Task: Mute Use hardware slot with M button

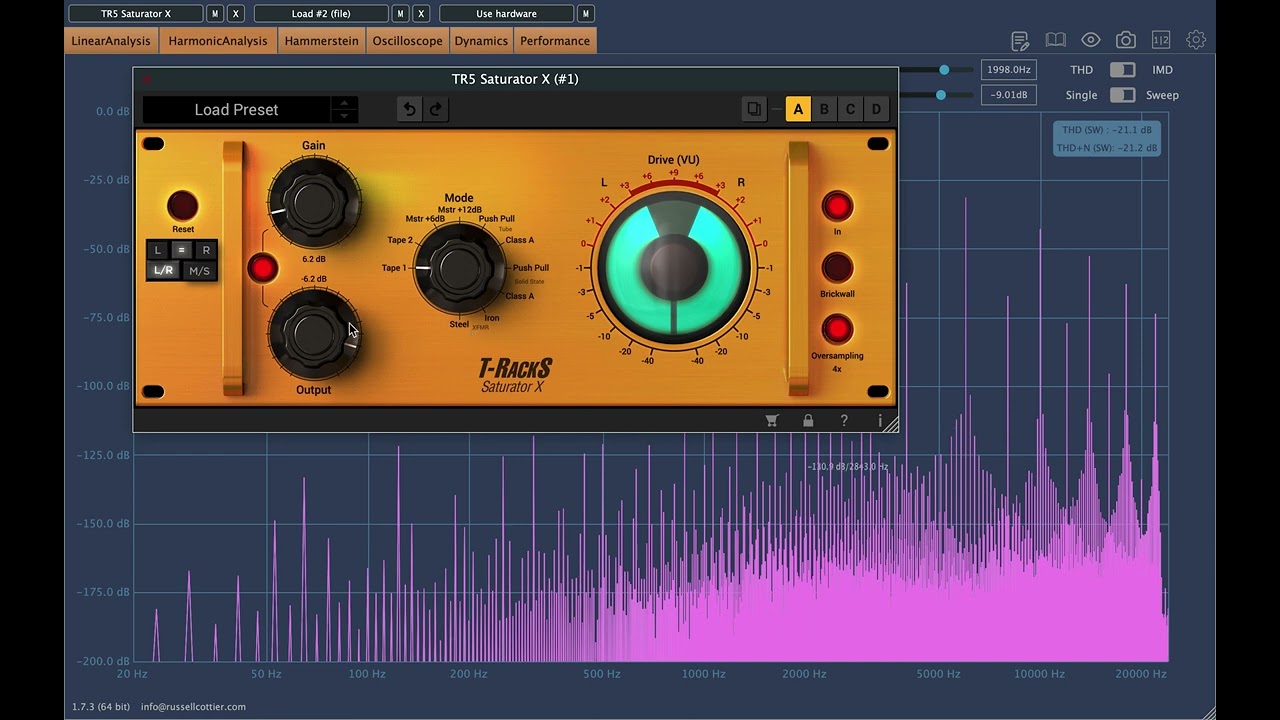Action: tap(586, 14)
